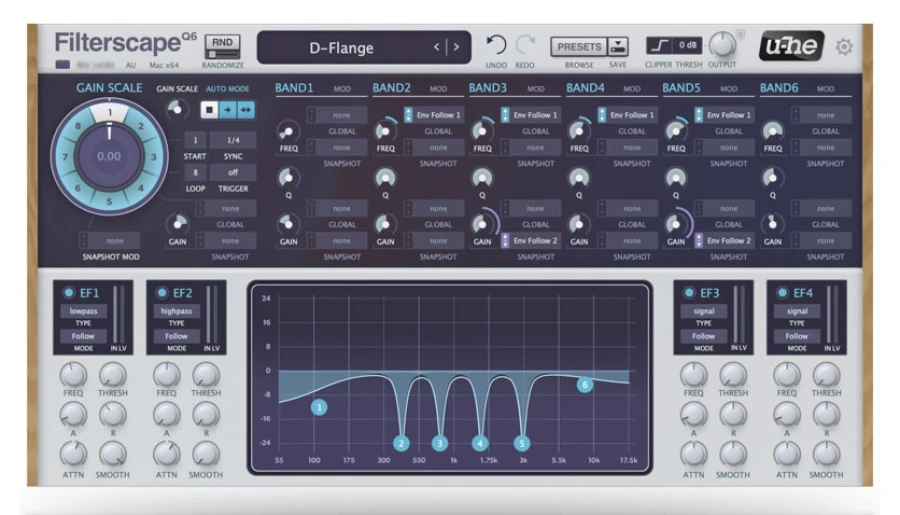This screenshot has width=900, height=515.
Task: Click the Gain Scale 0.00 center dial
Action: tap(109, 156)
